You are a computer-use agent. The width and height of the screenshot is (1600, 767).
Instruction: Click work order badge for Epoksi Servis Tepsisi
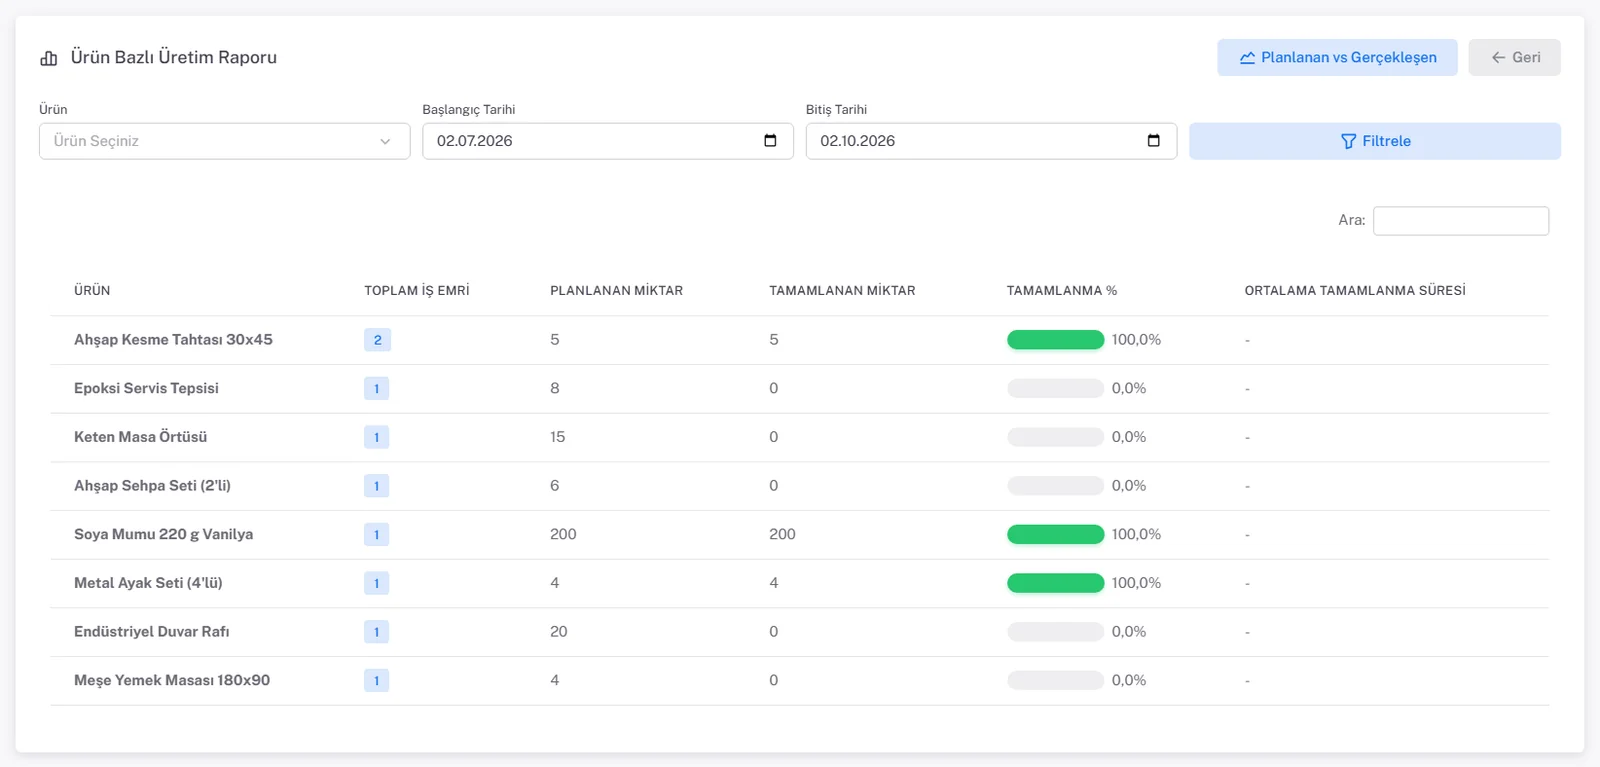click(376, 389)
